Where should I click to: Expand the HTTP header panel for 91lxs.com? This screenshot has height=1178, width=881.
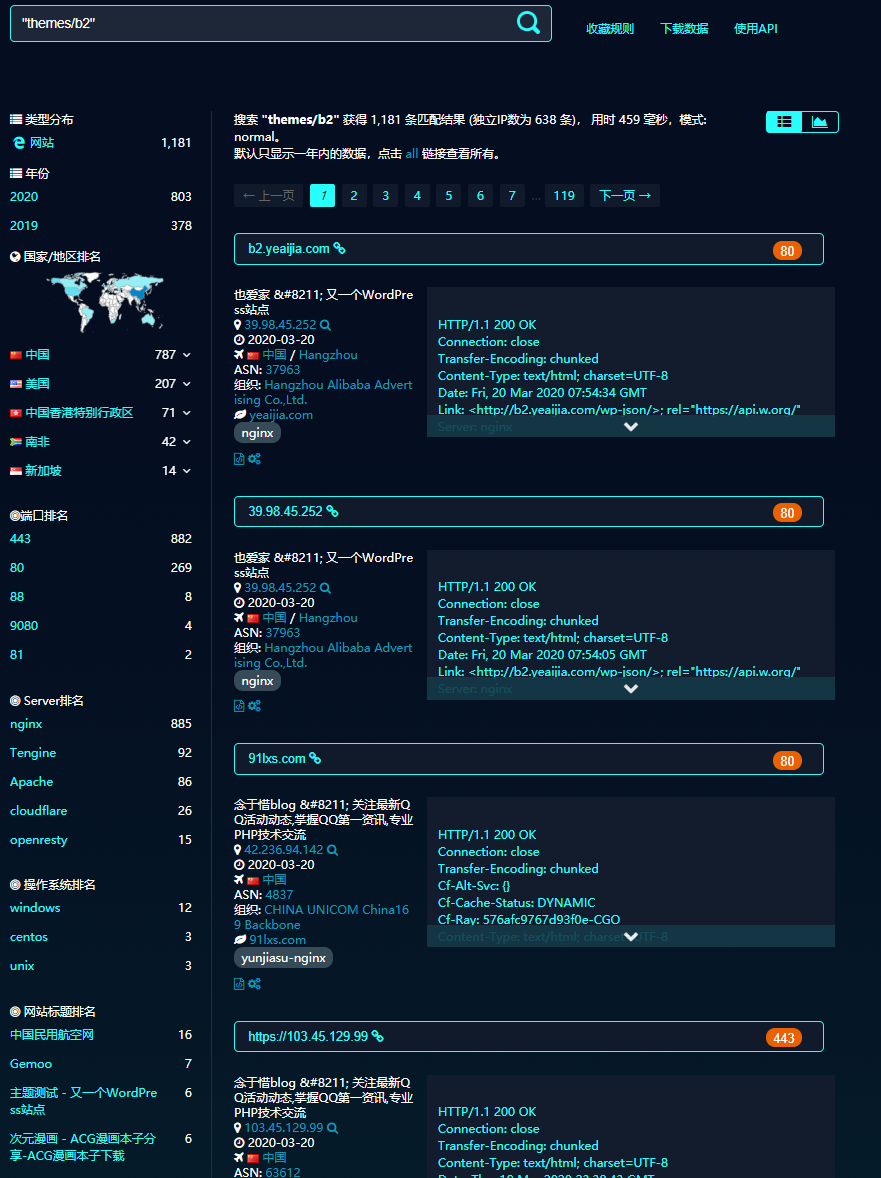tap(631, 936)
